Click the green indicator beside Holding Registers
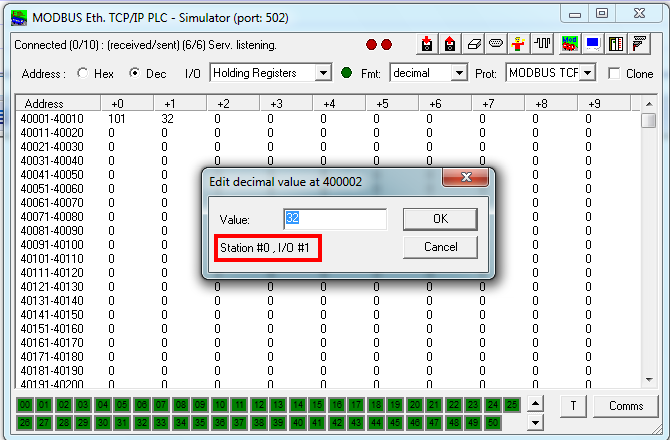This screenshot has height=440, width=670. pyautogui.click(x=347, y=73)
